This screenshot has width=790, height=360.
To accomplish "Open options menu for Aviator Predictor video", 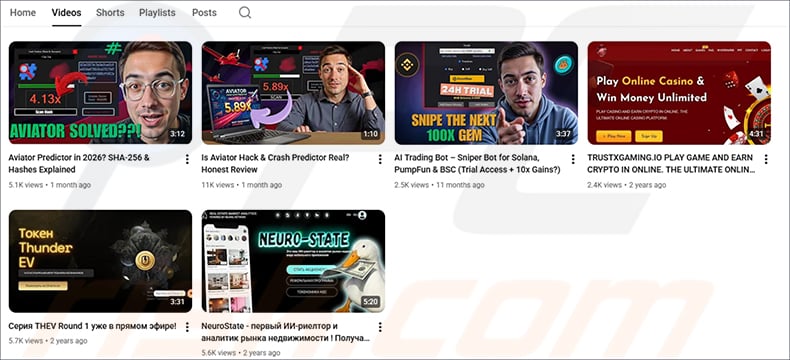I will pos(187,159).
